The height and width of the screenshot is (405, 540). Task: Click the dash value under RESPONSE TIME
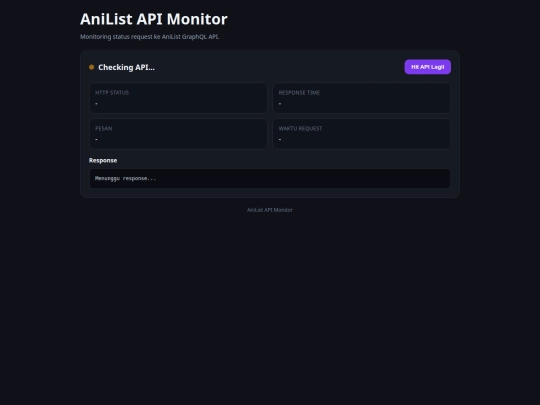(x=280, y=103)
